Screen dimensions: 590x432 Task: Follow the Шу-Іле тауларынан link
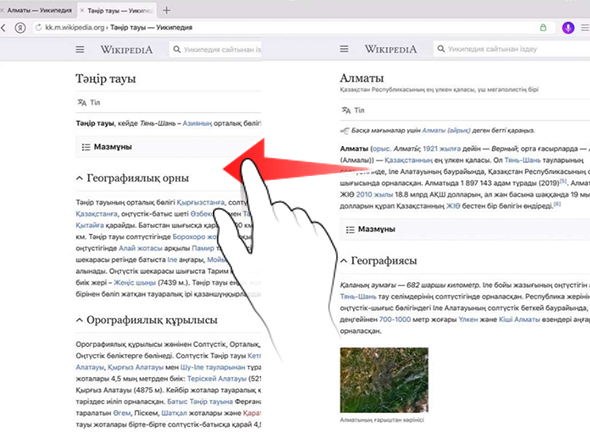point(213,367)
